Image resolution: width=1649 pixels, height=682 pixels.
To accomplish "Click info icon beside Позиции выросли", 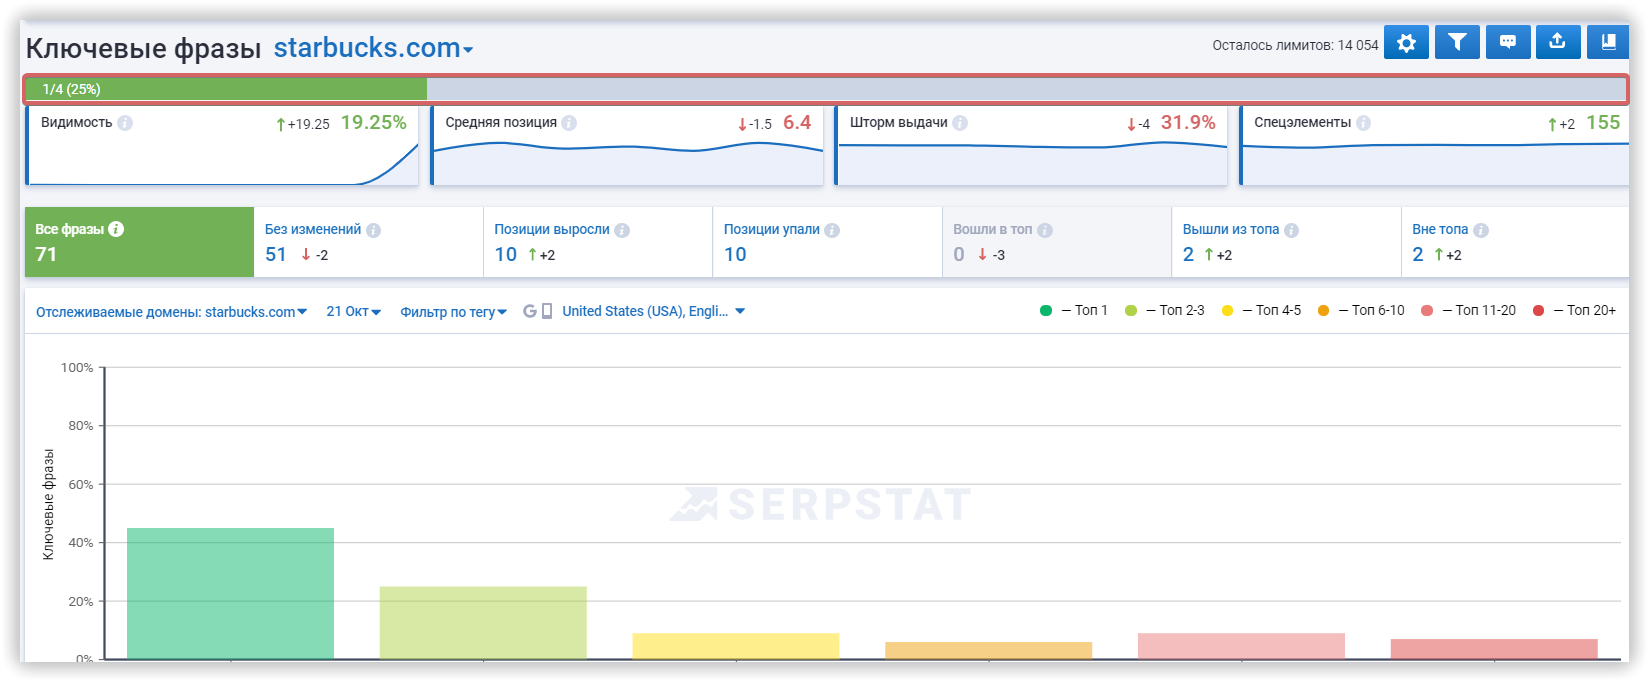I will [x=622, y=230].
